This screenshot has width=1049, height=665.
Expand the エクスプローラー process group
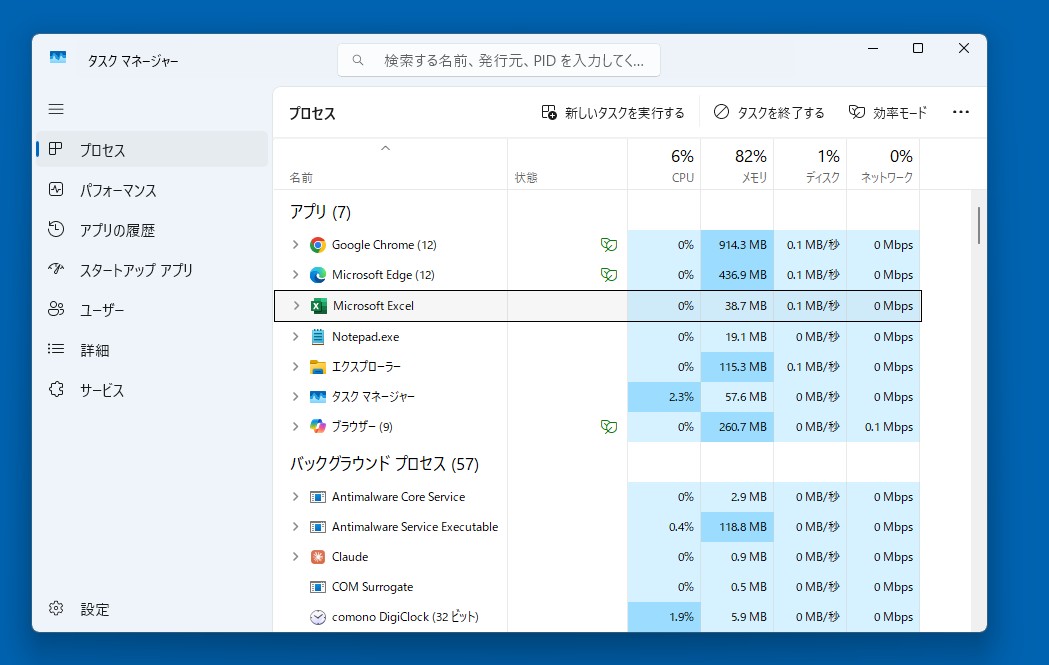(295, 367)
